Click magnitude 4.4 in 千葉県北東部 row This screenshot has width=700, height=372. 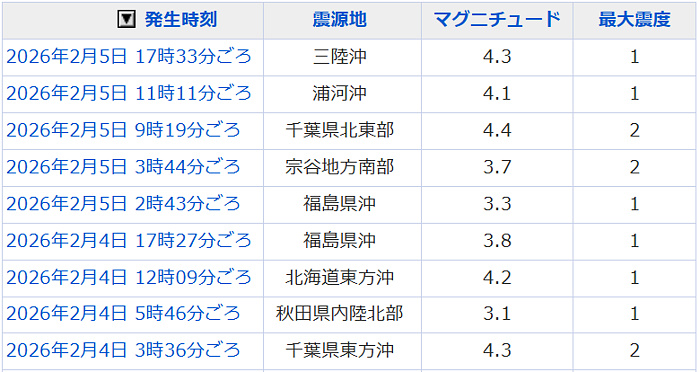(x=497, y=130)
